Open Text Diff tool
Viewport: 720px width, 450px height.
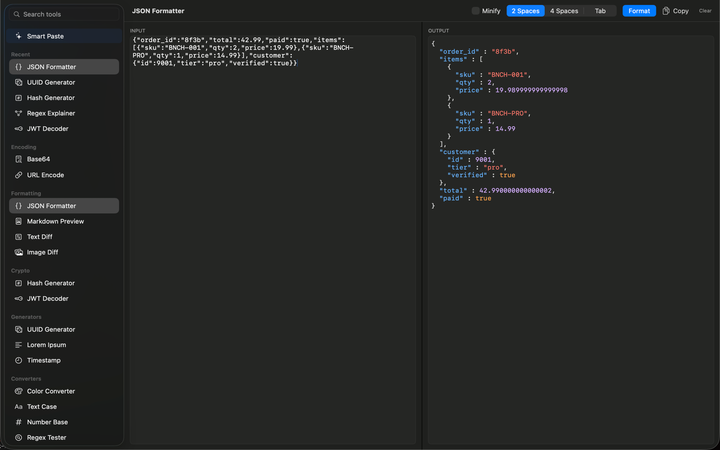(x=64, y=236)
